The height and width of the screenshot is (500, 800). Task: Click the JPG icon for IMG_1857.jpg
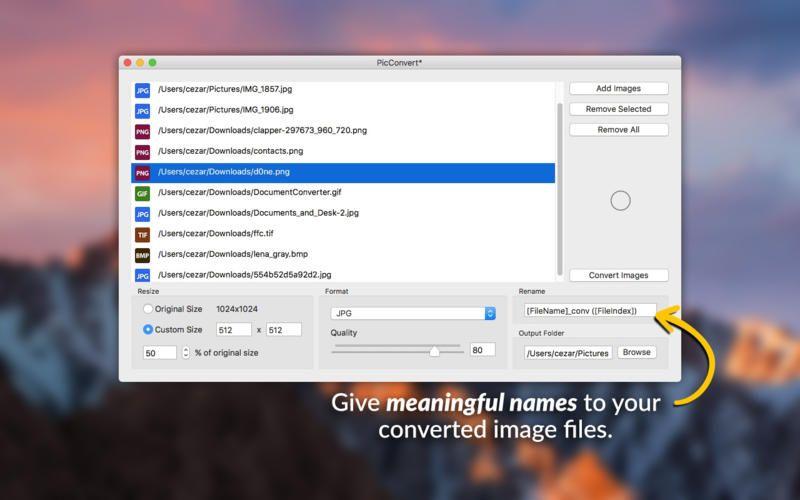click(142, 90)
